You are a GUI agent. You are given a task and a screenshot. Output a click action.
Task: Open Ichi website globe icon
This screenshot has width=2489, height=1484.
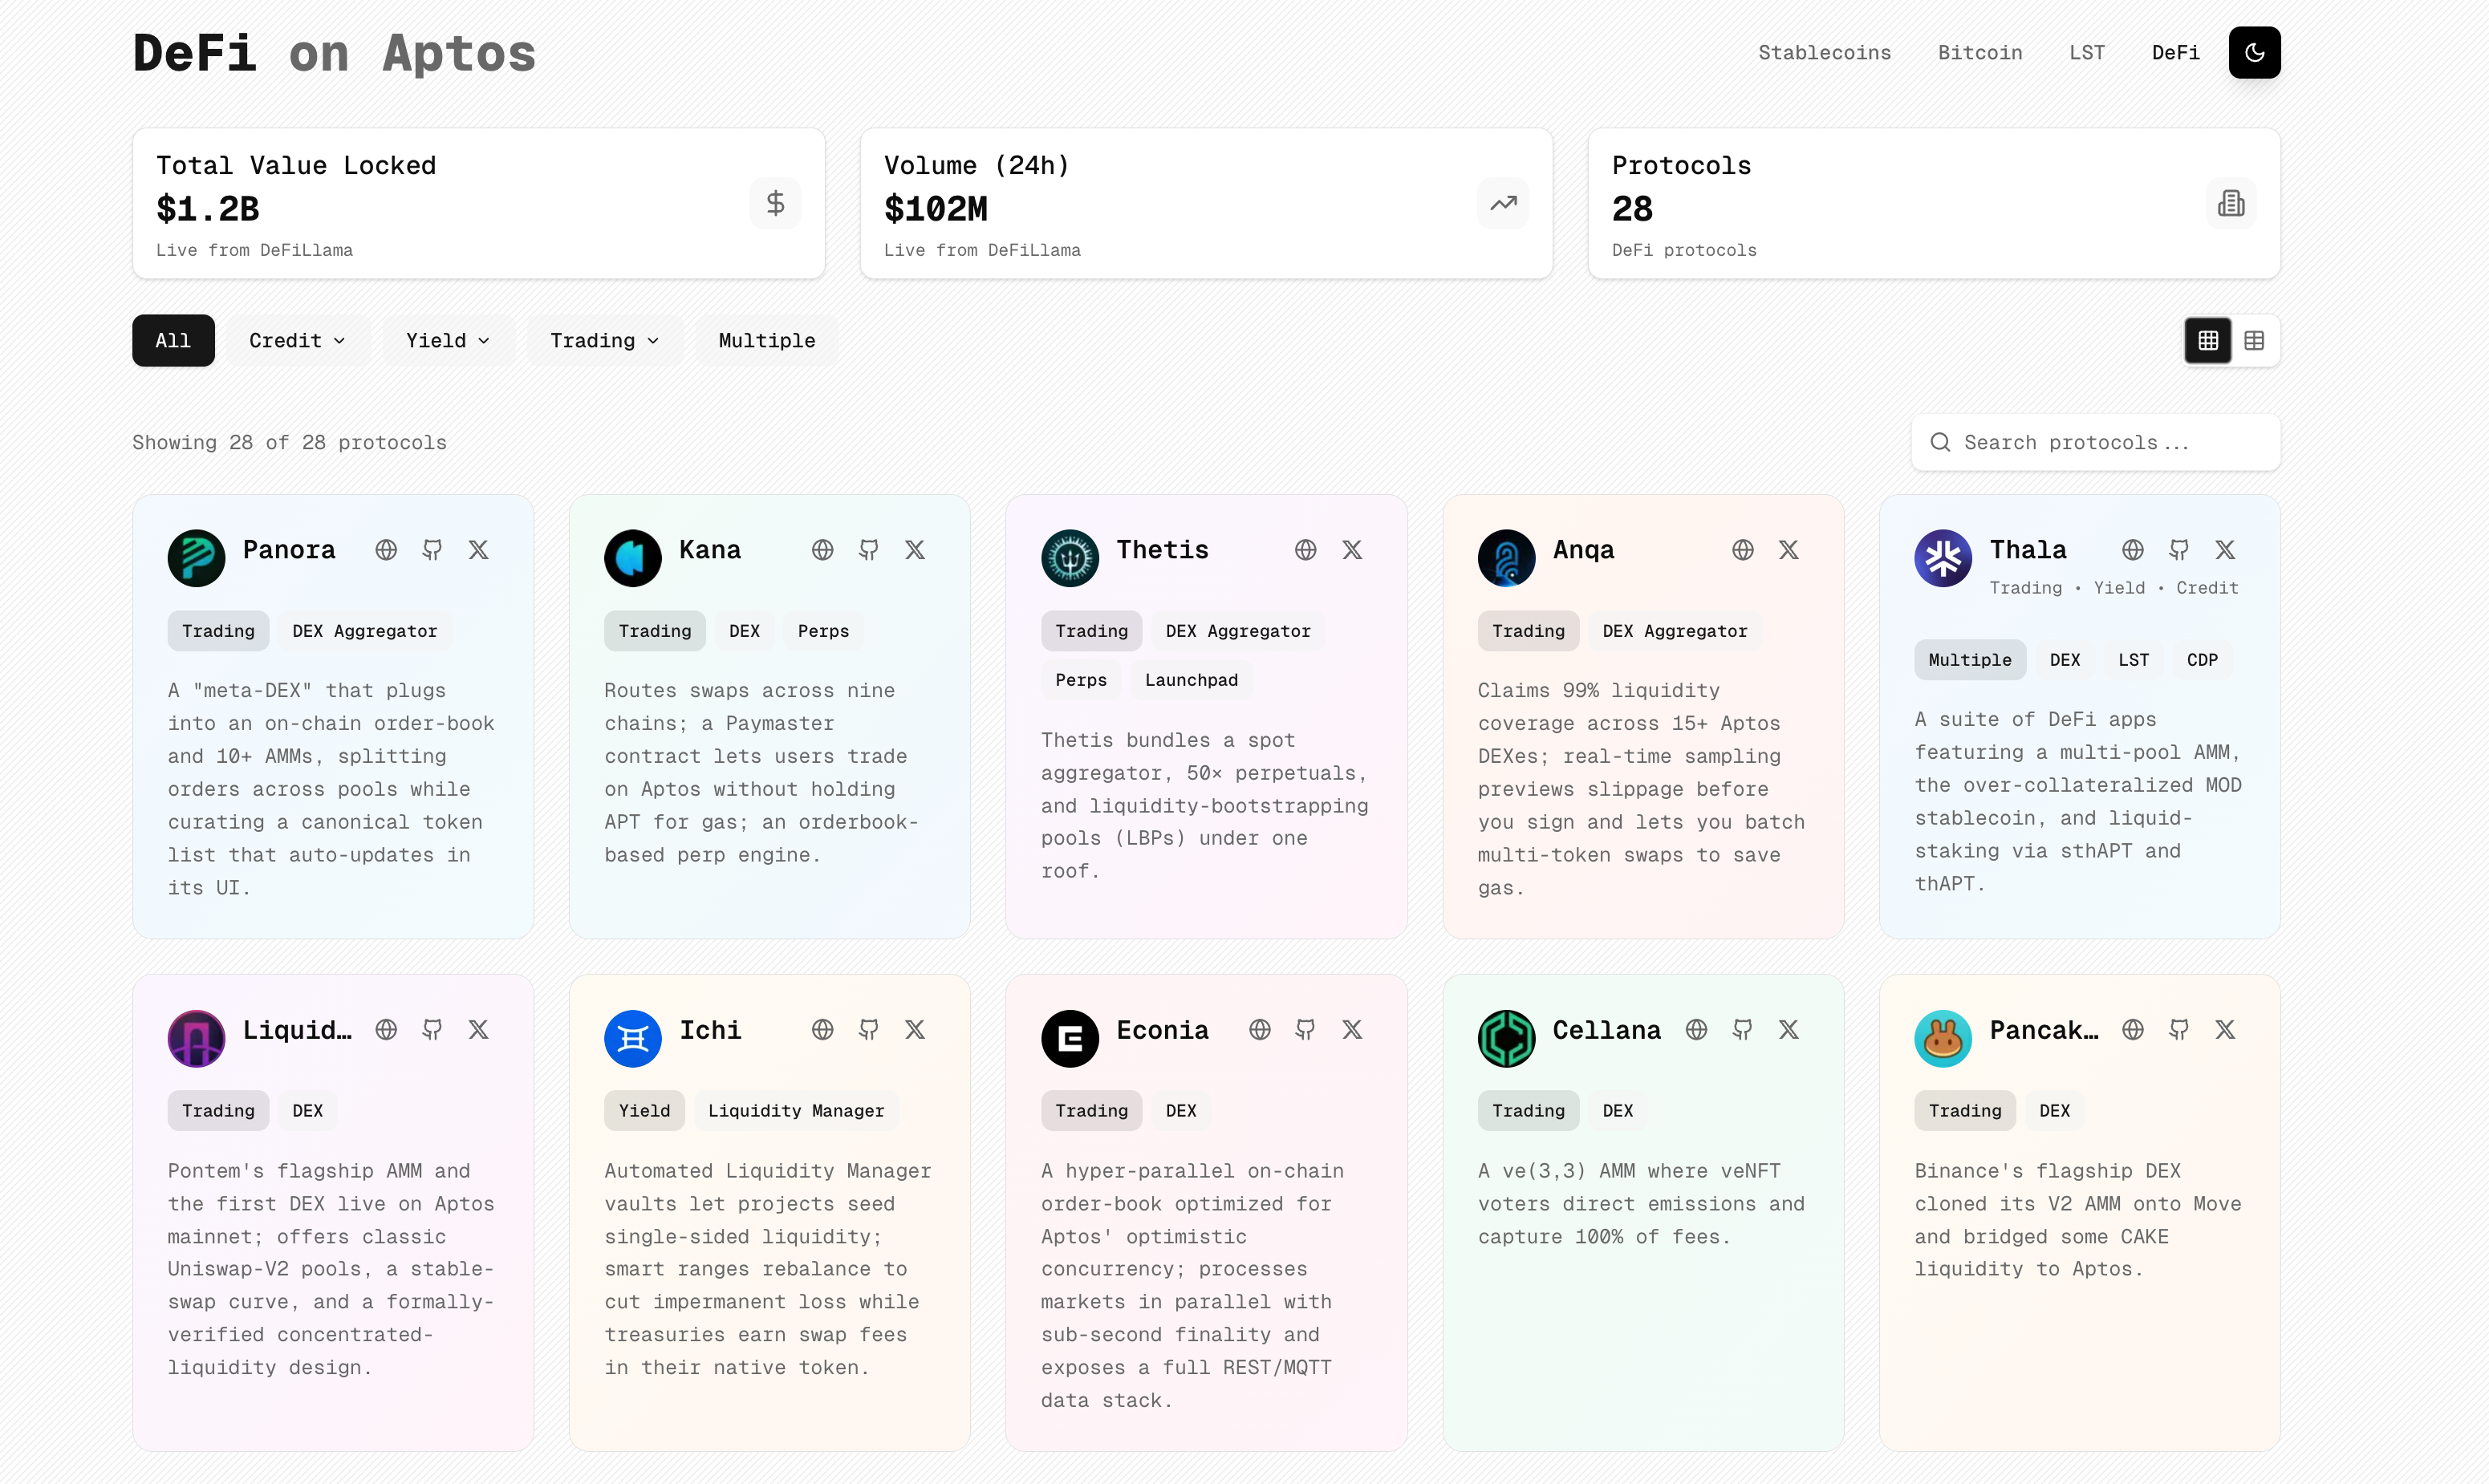click(822, 1030)
